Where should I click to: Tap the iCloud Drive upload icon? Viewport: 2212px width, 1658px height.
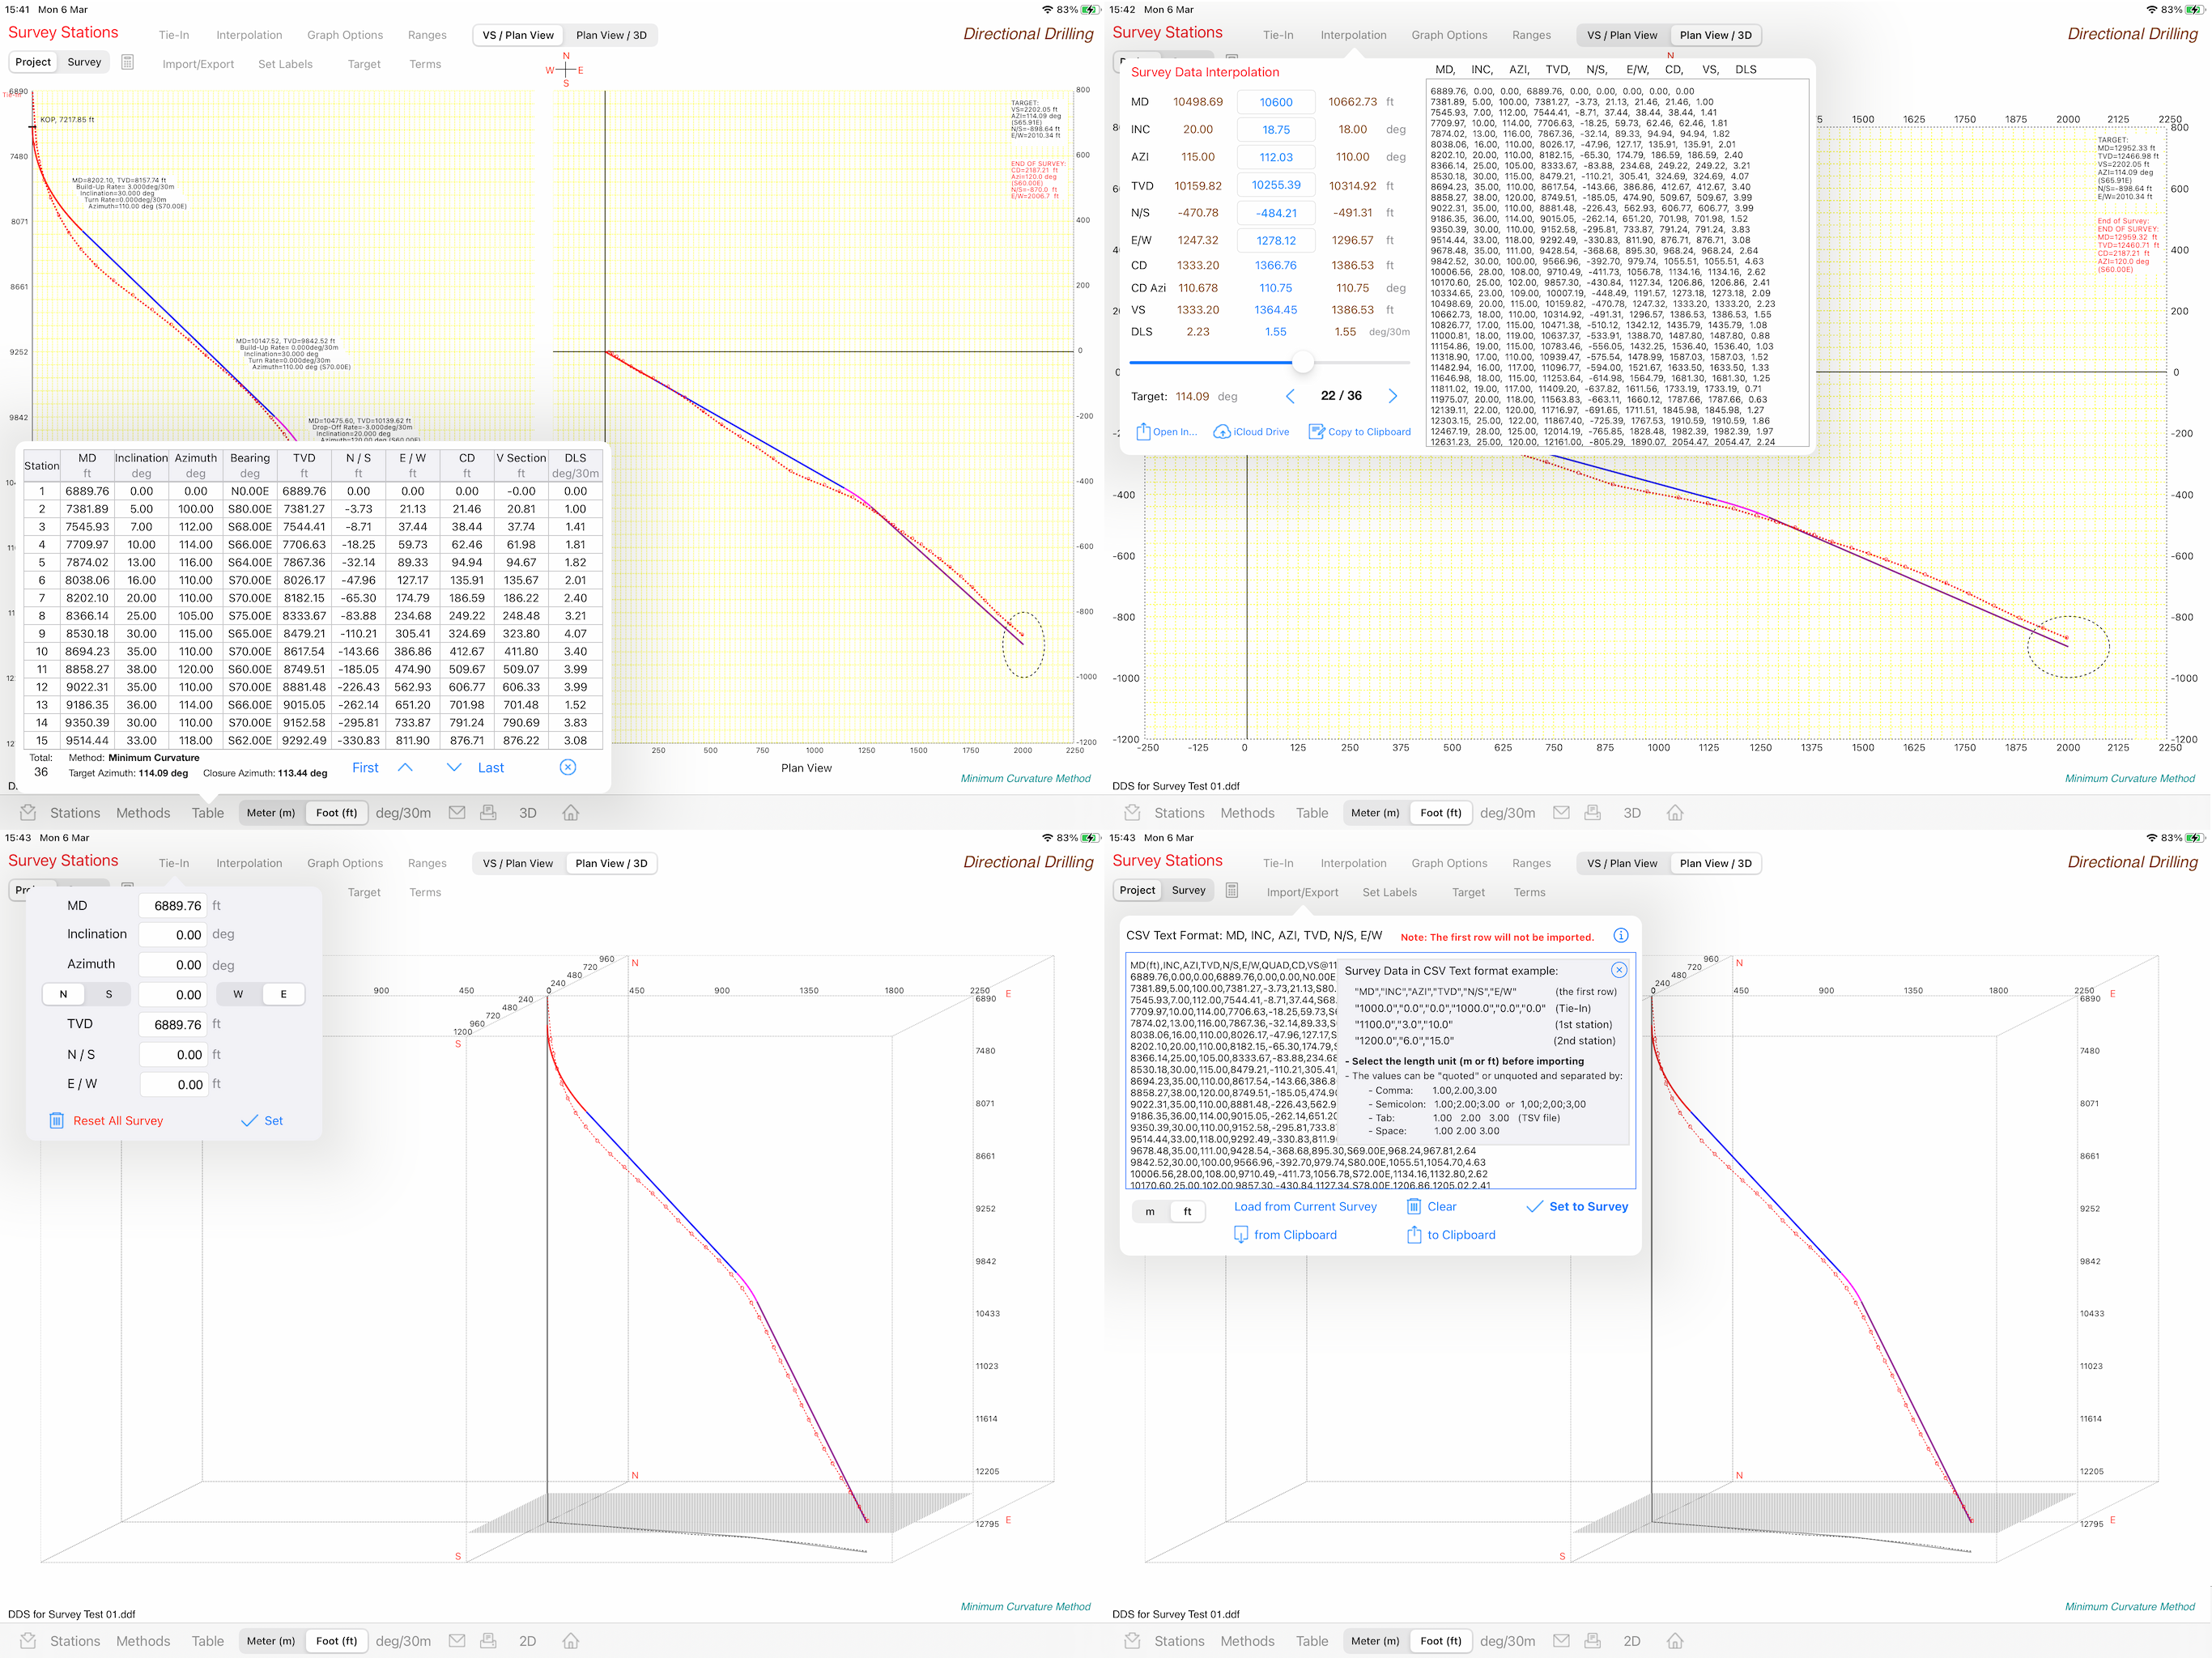(x=1221, y=432)
